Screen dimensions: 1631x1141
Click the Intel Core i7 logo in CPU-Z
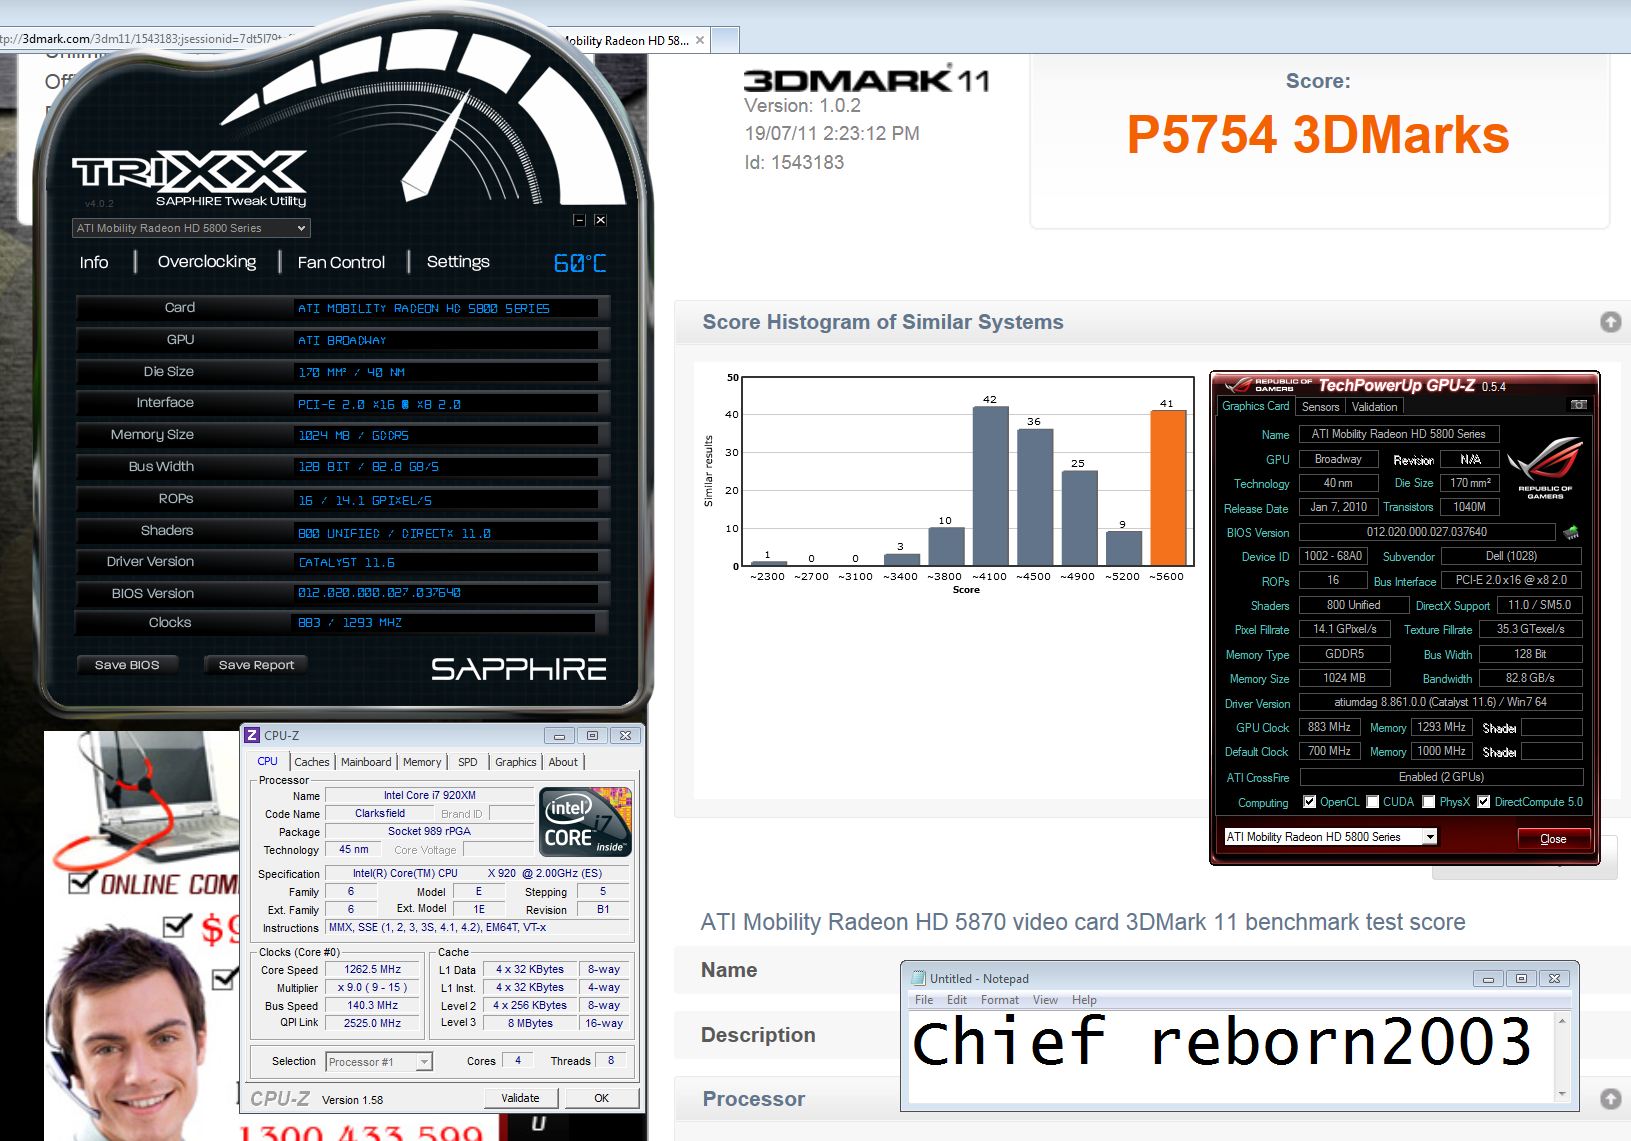point(586,822)
